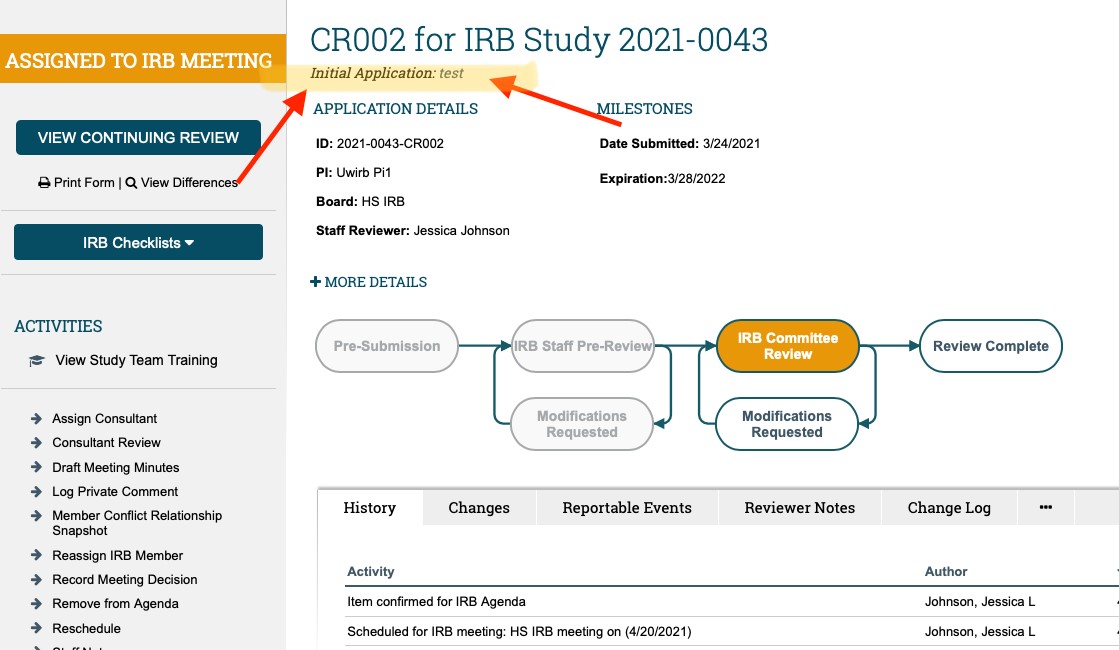Open View Study Team Training activity
This screenshot has width=1119, height=650.
136,360
